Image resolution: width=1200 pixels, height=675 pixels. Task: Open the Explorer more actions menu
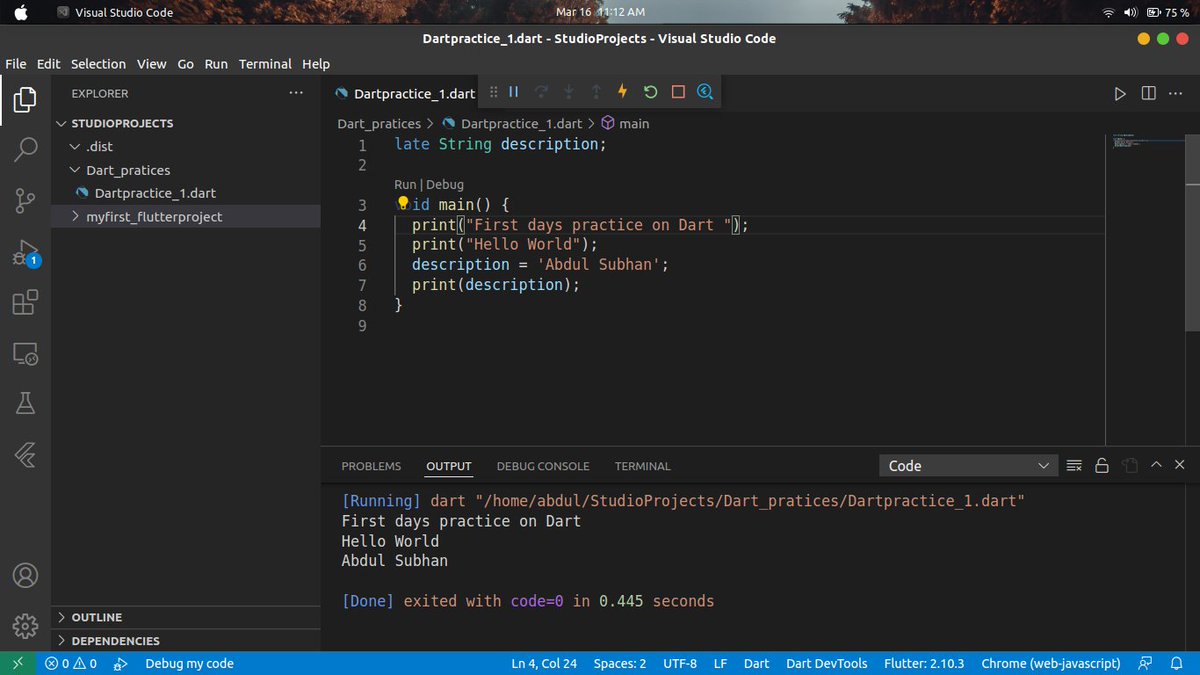tap(296, 93)
